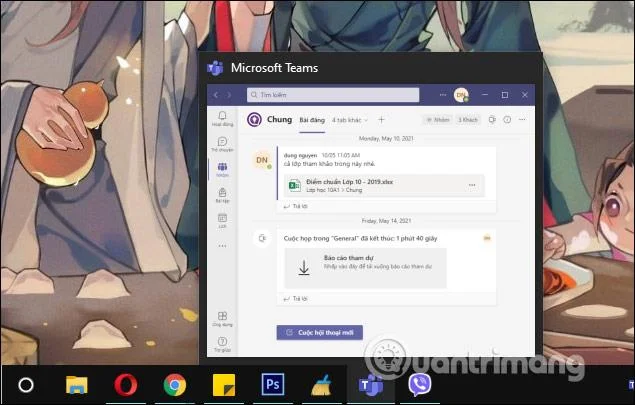Click the 'Cuộc hội thoại mới' button
This screenshot has width=635, height=405.
320,333
